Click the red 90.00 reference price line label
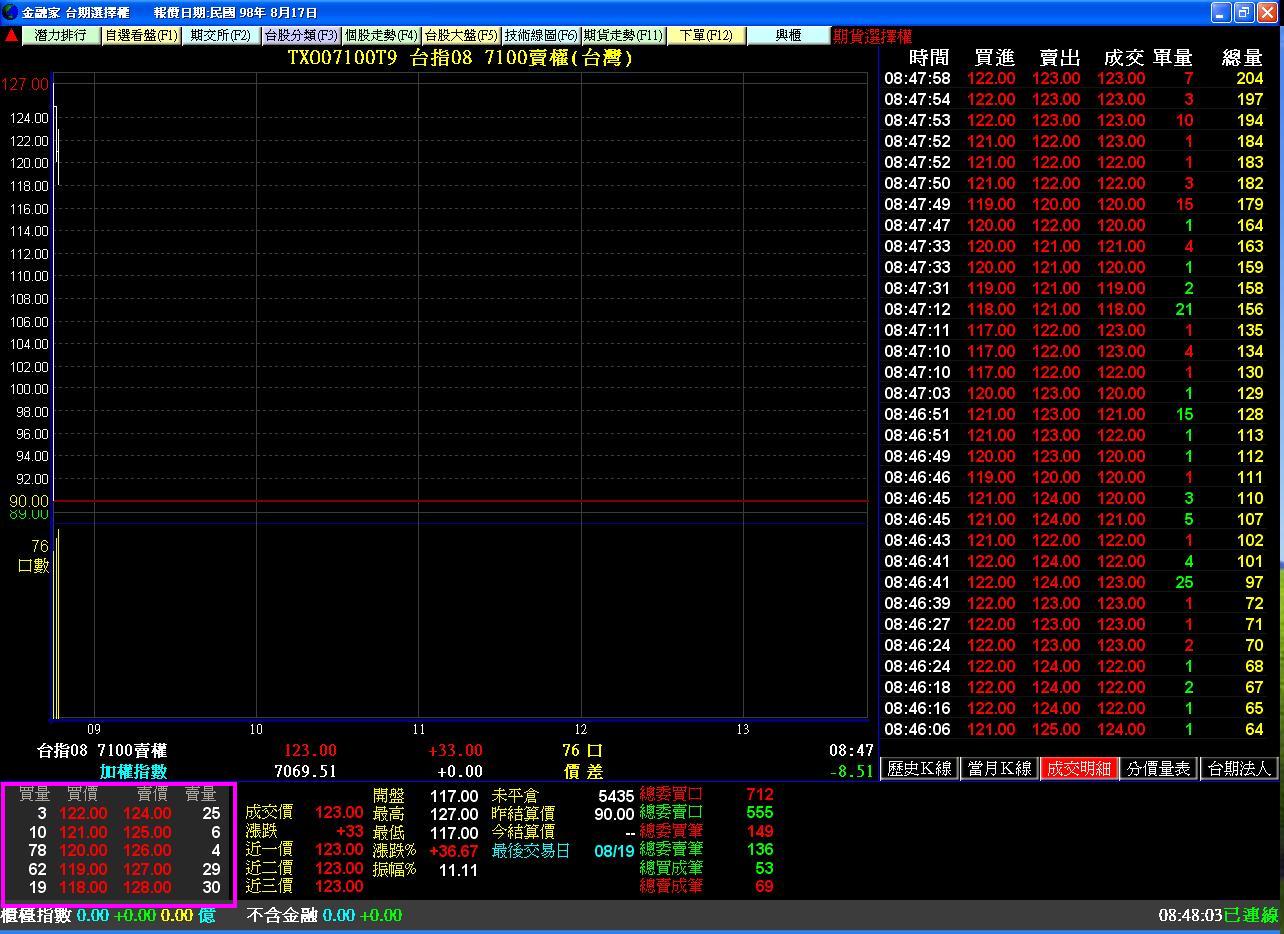 coord(29,500)
